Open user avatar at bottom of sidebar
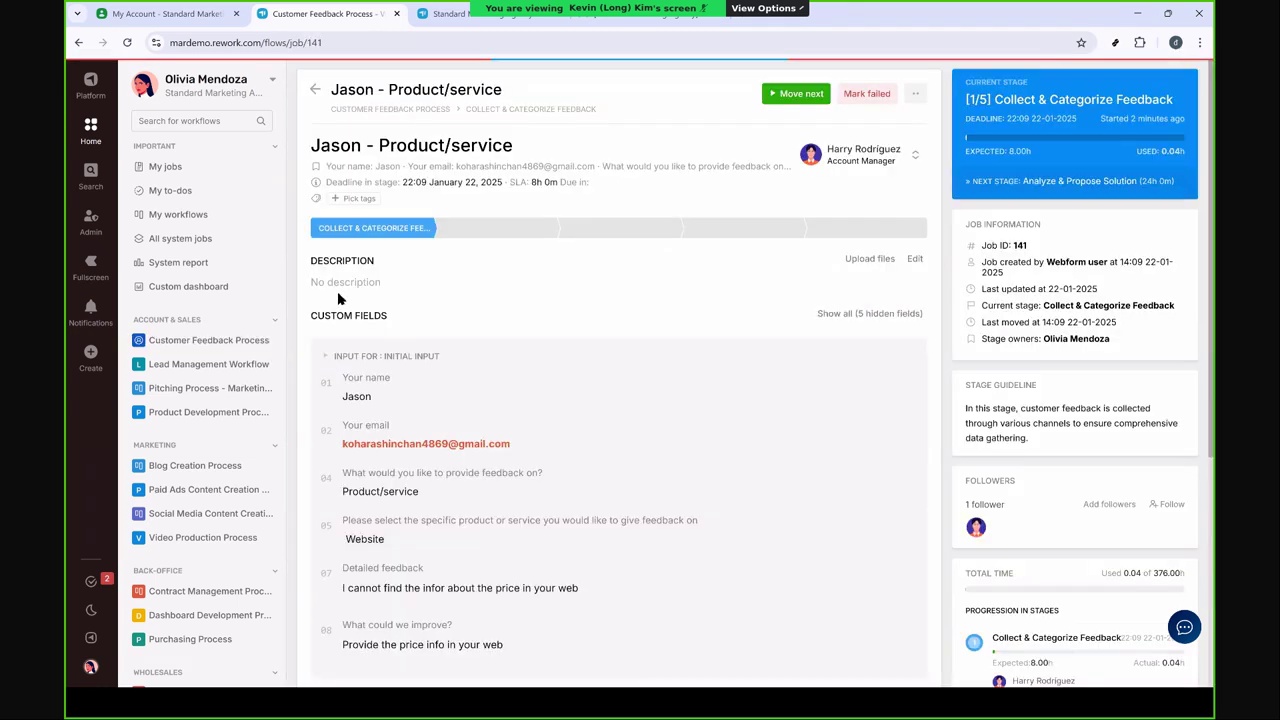Screen dimensions: 1280x720 pos(91,667)
